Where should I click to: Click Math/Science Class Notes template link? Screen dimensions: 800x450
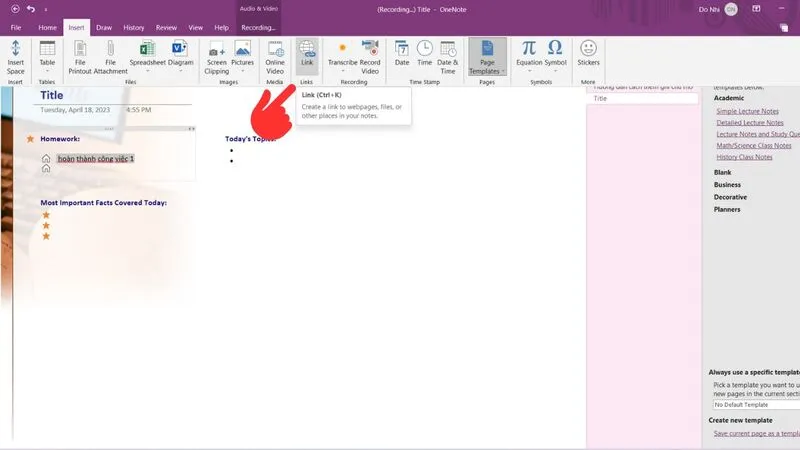pyautogui.click(x=753, y=145)
